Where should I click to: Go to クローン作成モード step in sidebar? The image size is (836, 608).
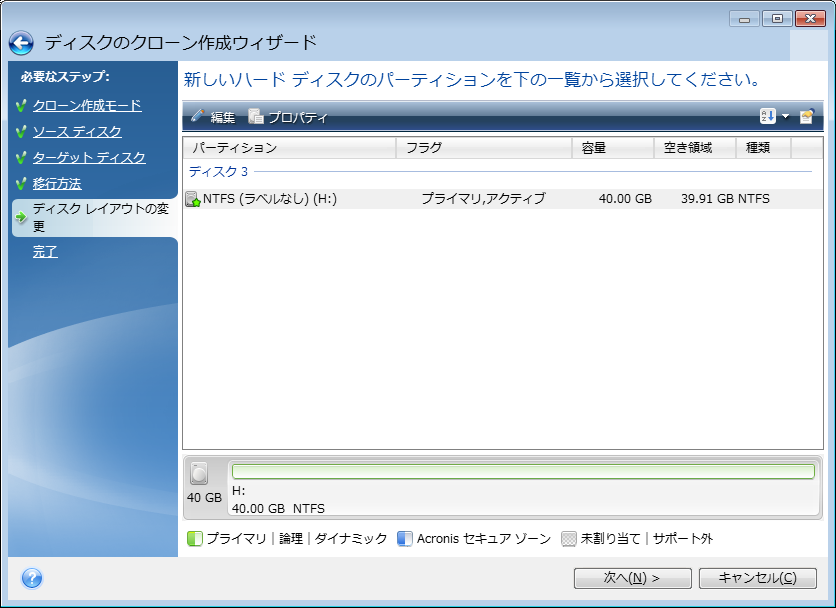click(87, 106)
